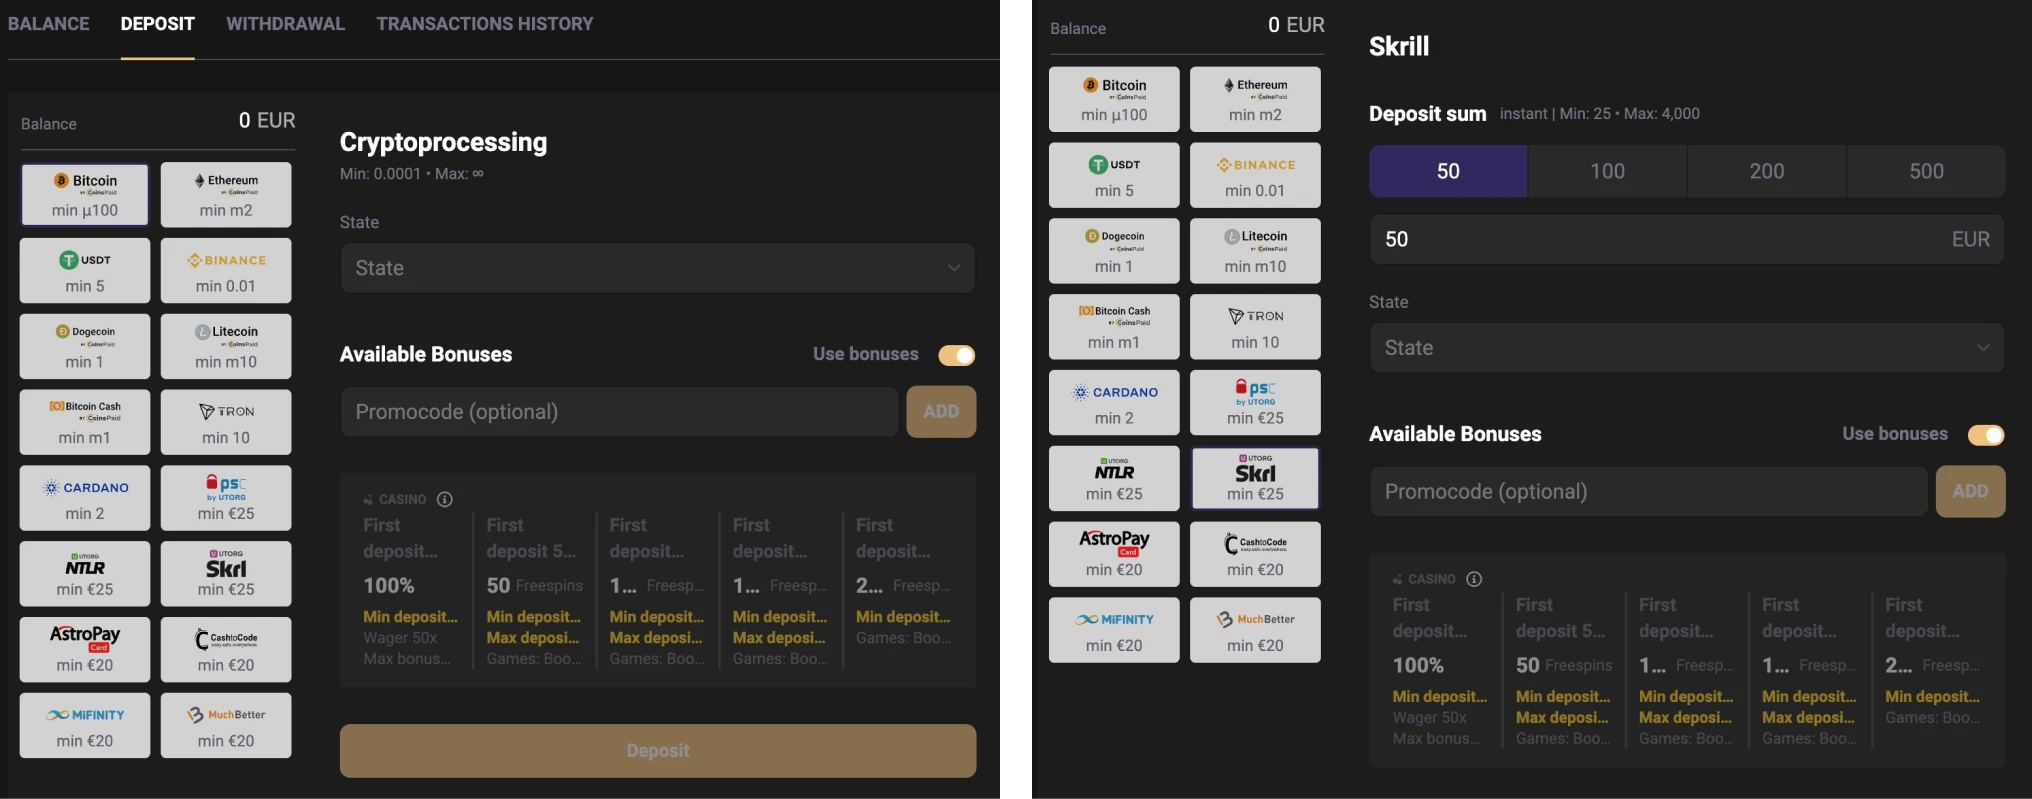Choose Ethereum tile beside the Cryptoprocessing form
The image size is (2032, 799).
coord(226,195)
